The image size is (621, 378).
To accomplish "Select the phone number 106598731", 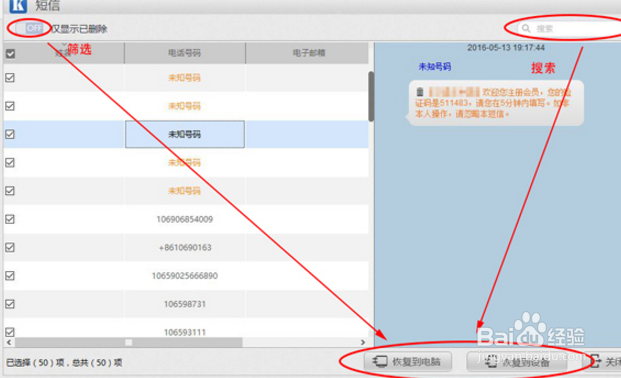I will 185,304.
